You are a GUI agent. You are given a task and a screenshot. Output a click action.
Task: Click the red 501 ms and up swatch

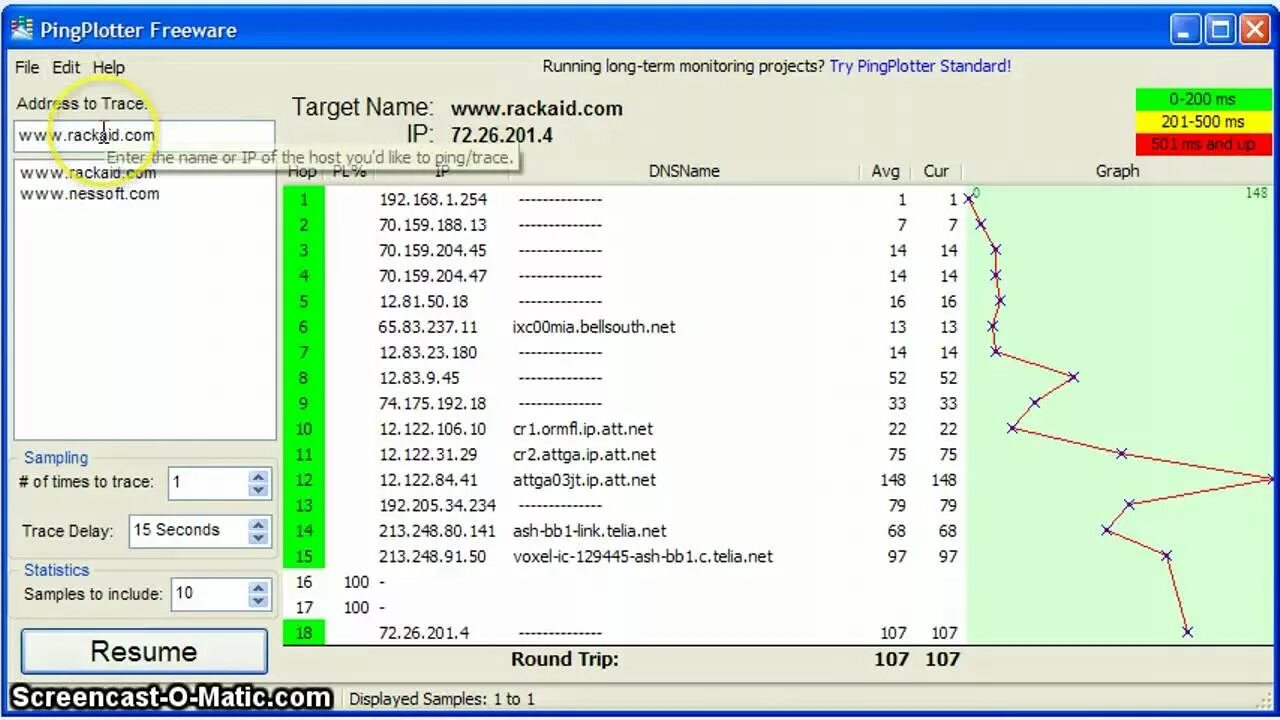pos(1203,144)
